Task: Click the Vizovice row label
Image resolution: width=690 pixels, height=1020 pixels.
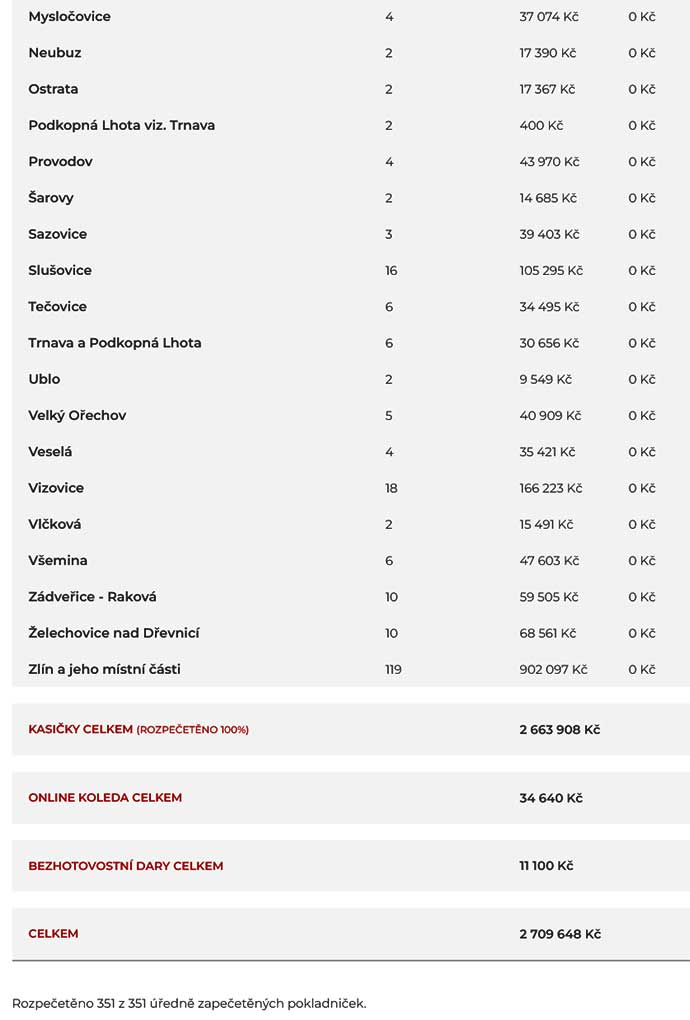Action: point(56,488)
